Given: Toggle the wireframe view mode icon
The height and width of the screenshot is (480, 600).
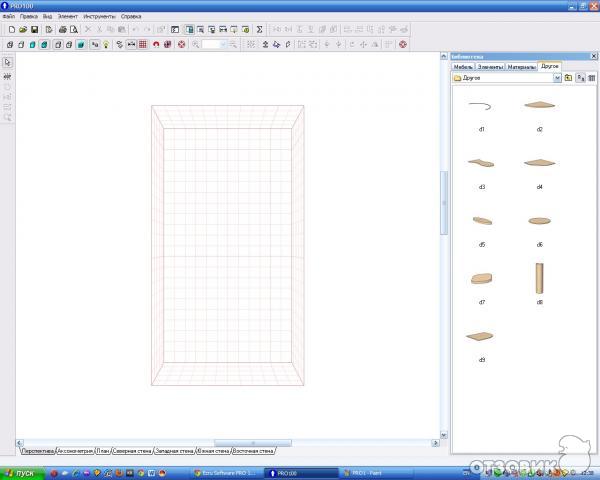Looking at the screenshot, I should tap(10, 44).
